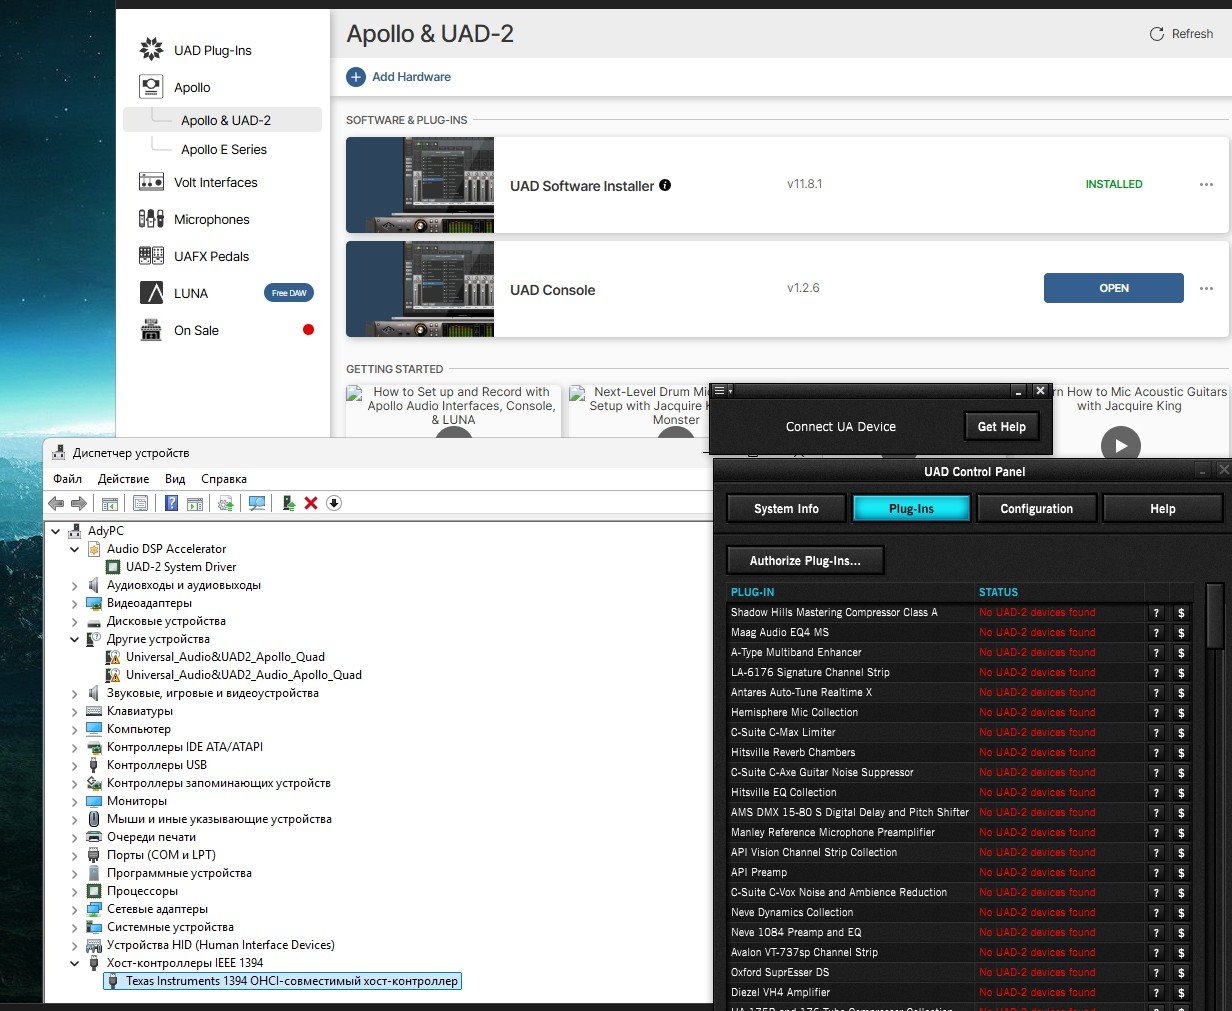Click UAD Console product thumbnail

point(420,289)
